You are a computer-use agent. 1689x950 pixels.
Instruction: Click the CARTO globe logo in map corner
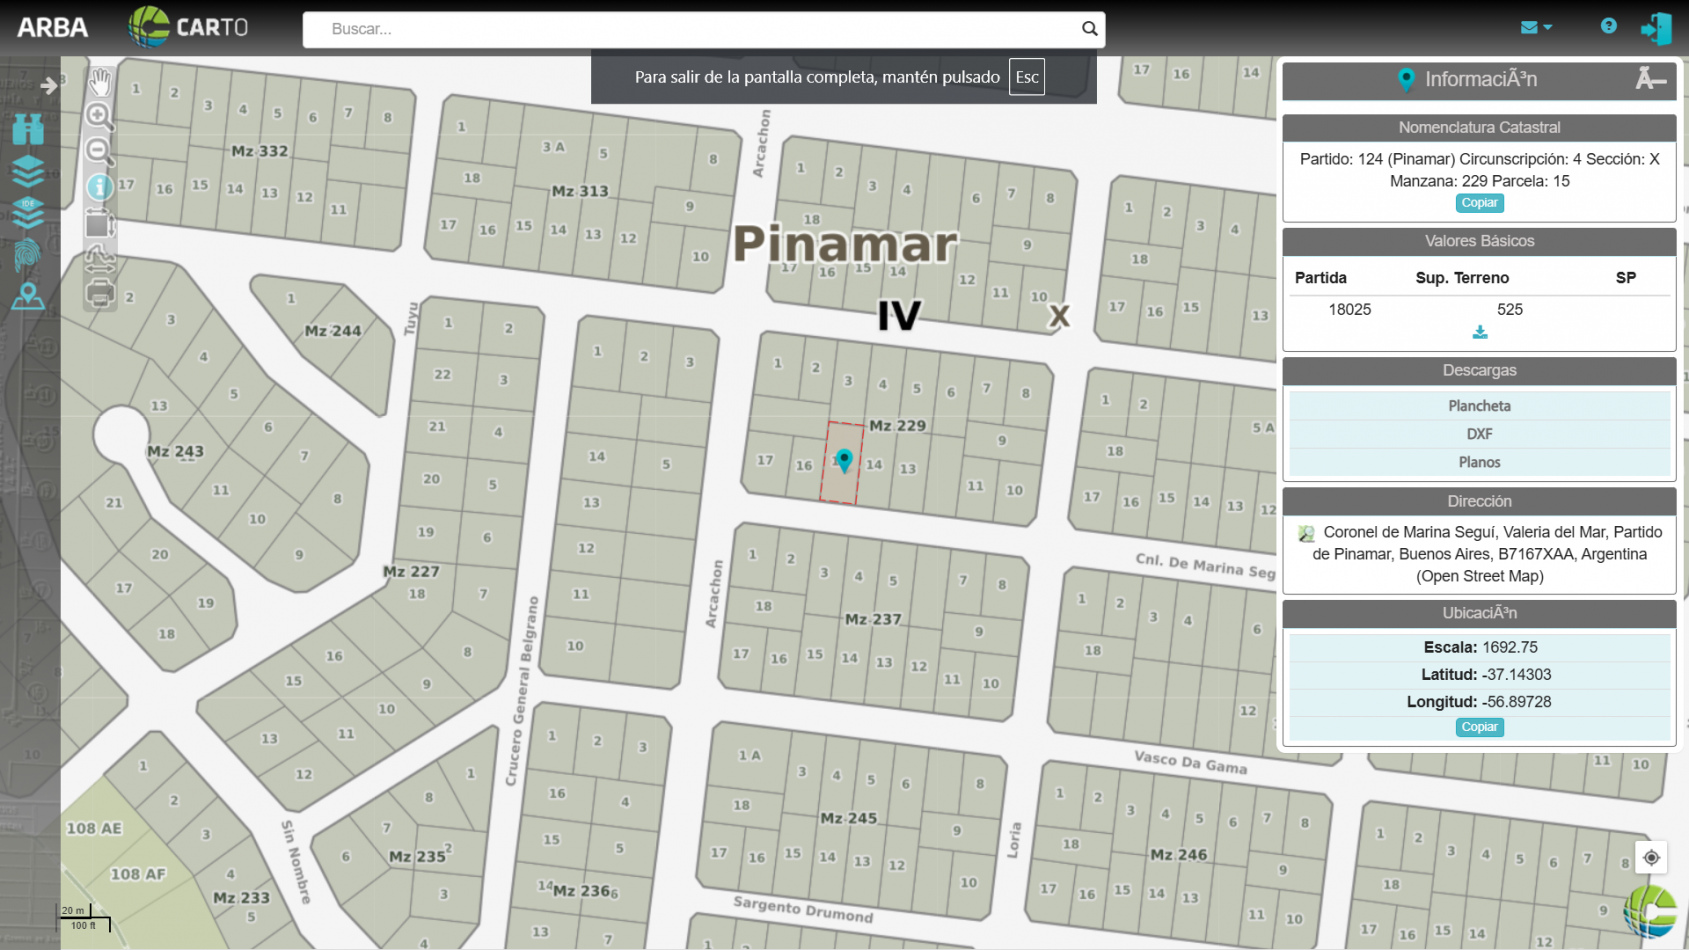[1650, 911]
